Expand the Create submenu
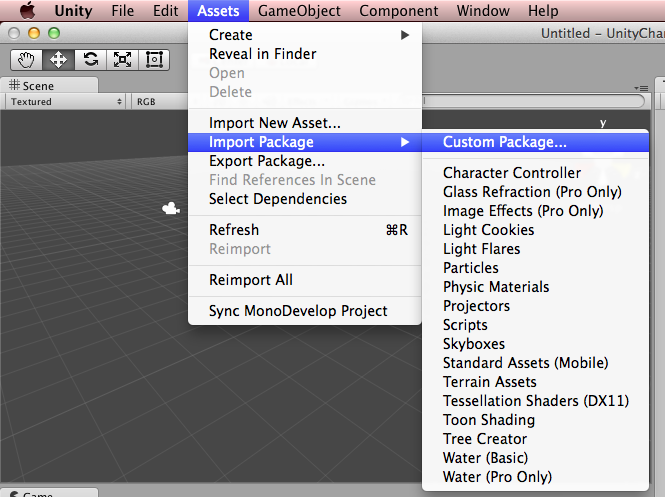 [x=305, y=35]
